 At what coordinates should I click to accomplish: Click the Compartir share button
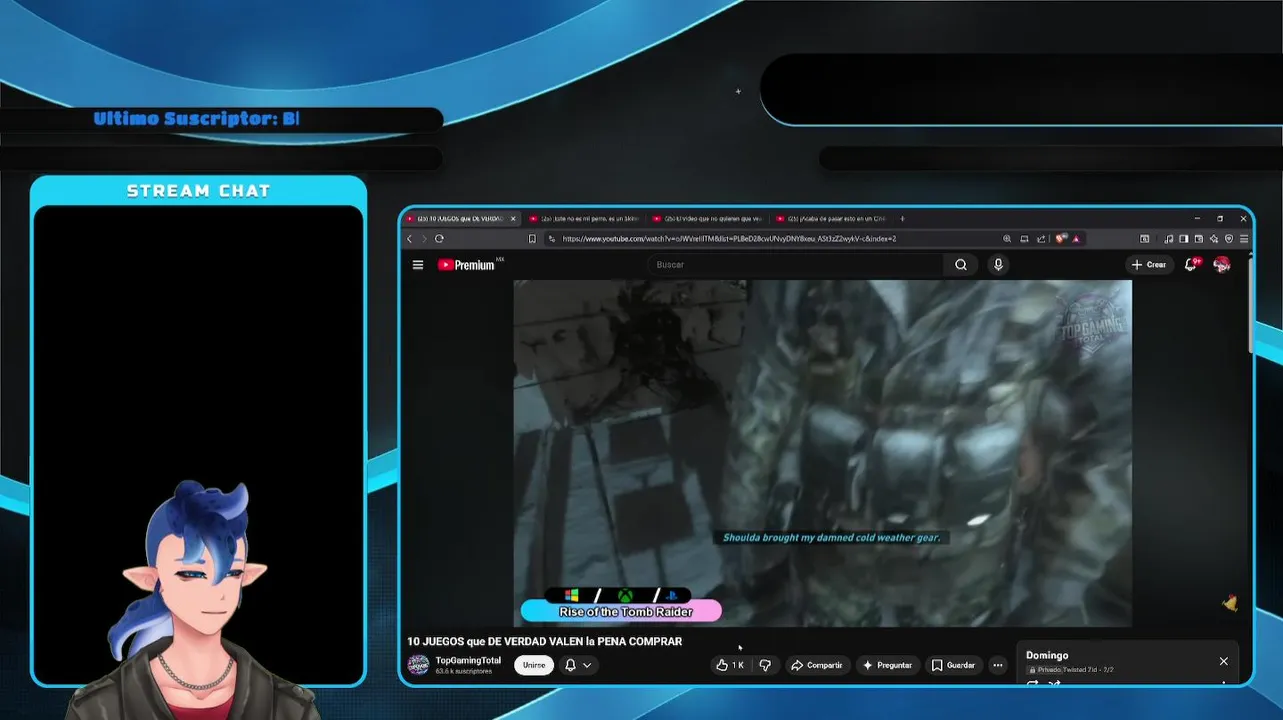tap(816, 665)
